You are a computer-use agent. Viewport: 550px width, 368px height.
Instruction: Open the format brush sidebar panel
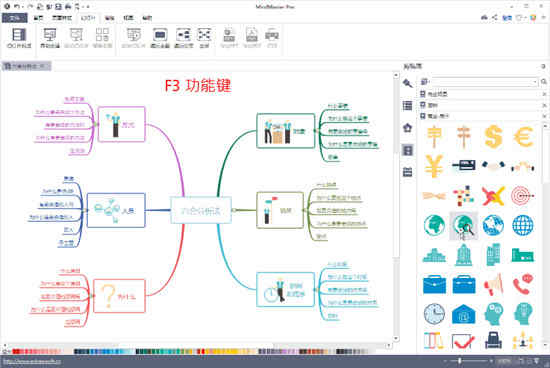coord(407,83)
